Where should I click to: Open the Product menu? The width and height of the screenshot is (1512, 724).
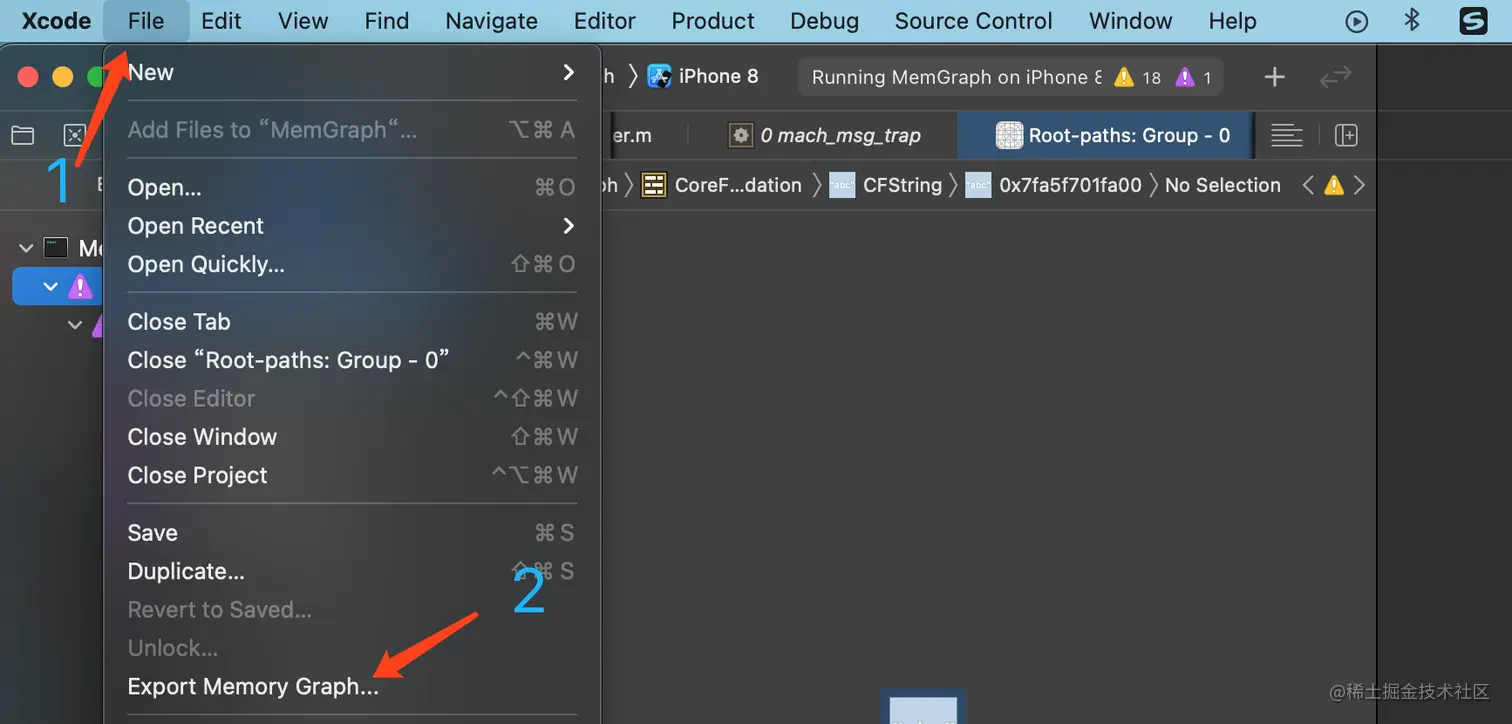click(713, 21)
